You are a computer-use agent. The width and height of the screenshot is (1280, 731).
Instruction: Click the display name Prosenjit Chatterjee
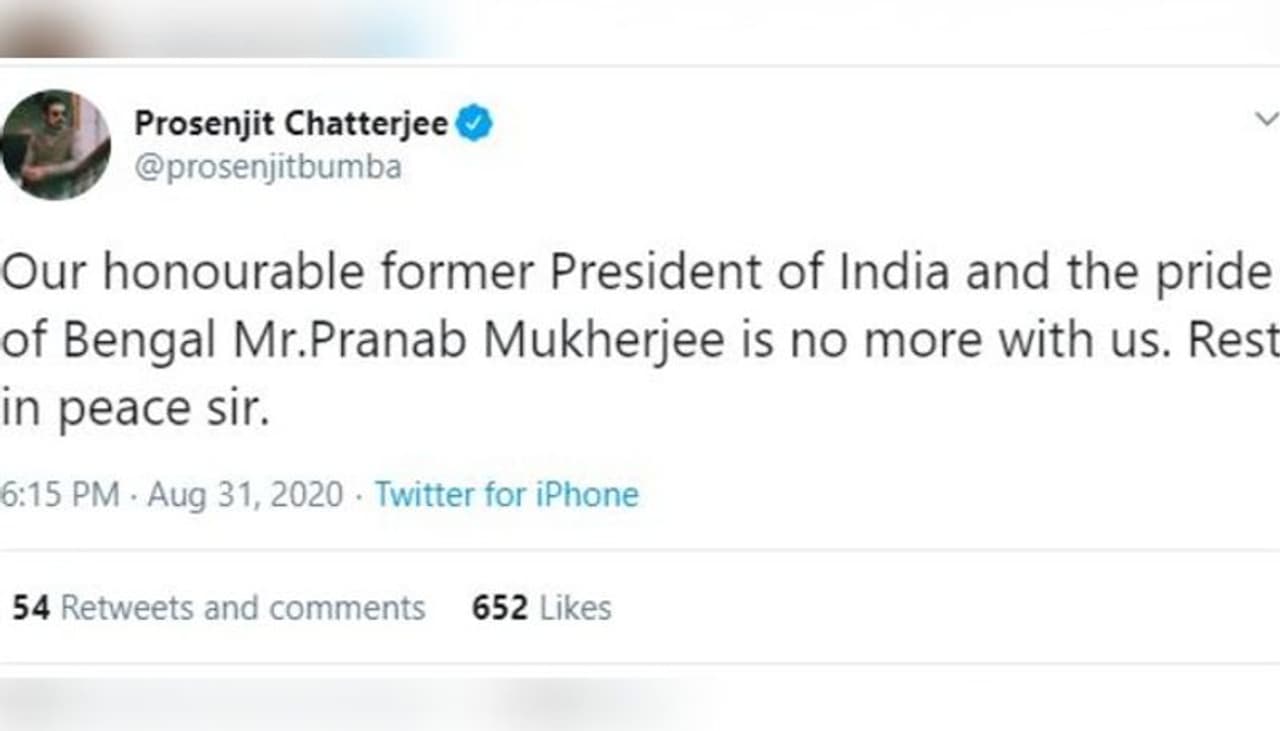291,124
